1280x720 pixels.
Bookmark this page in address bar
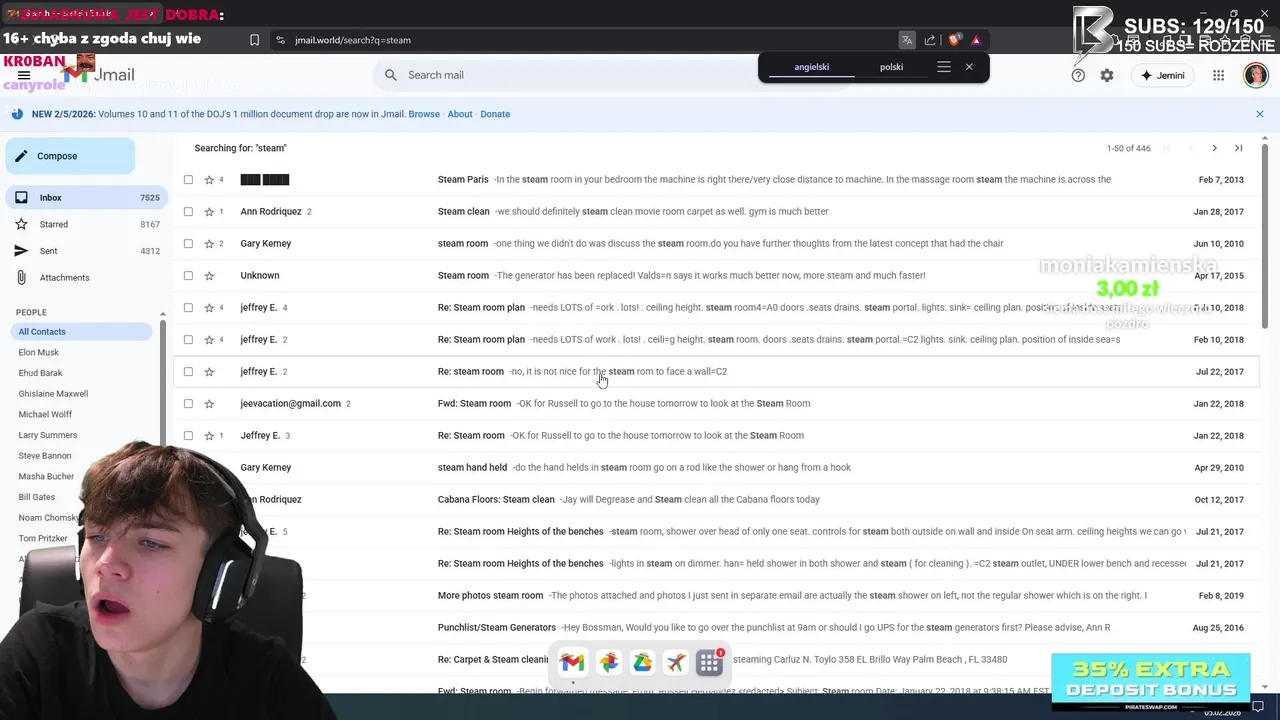[254, 40]
